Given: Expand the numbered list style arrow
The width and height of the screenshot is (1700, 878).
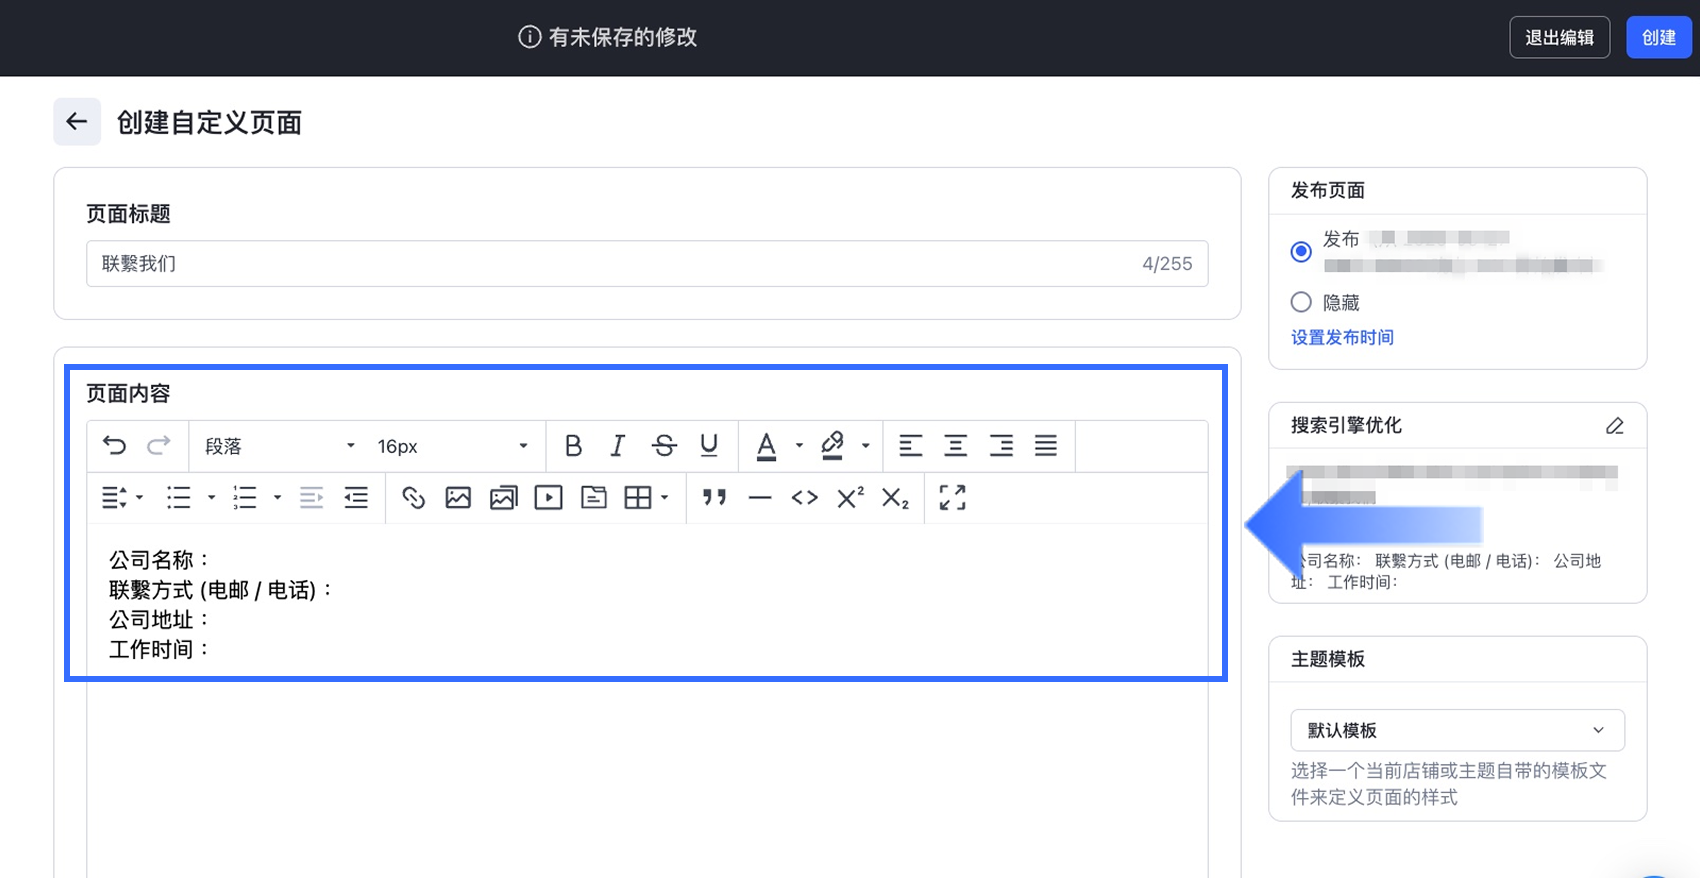Looking at the screenshot, I should pos(277,497).
